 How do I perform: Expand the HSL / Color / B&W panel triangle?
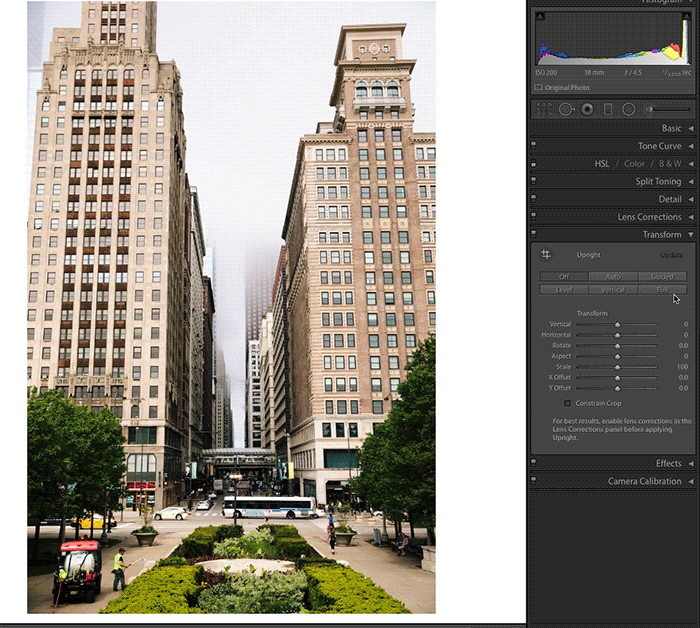tap(691, 164)
